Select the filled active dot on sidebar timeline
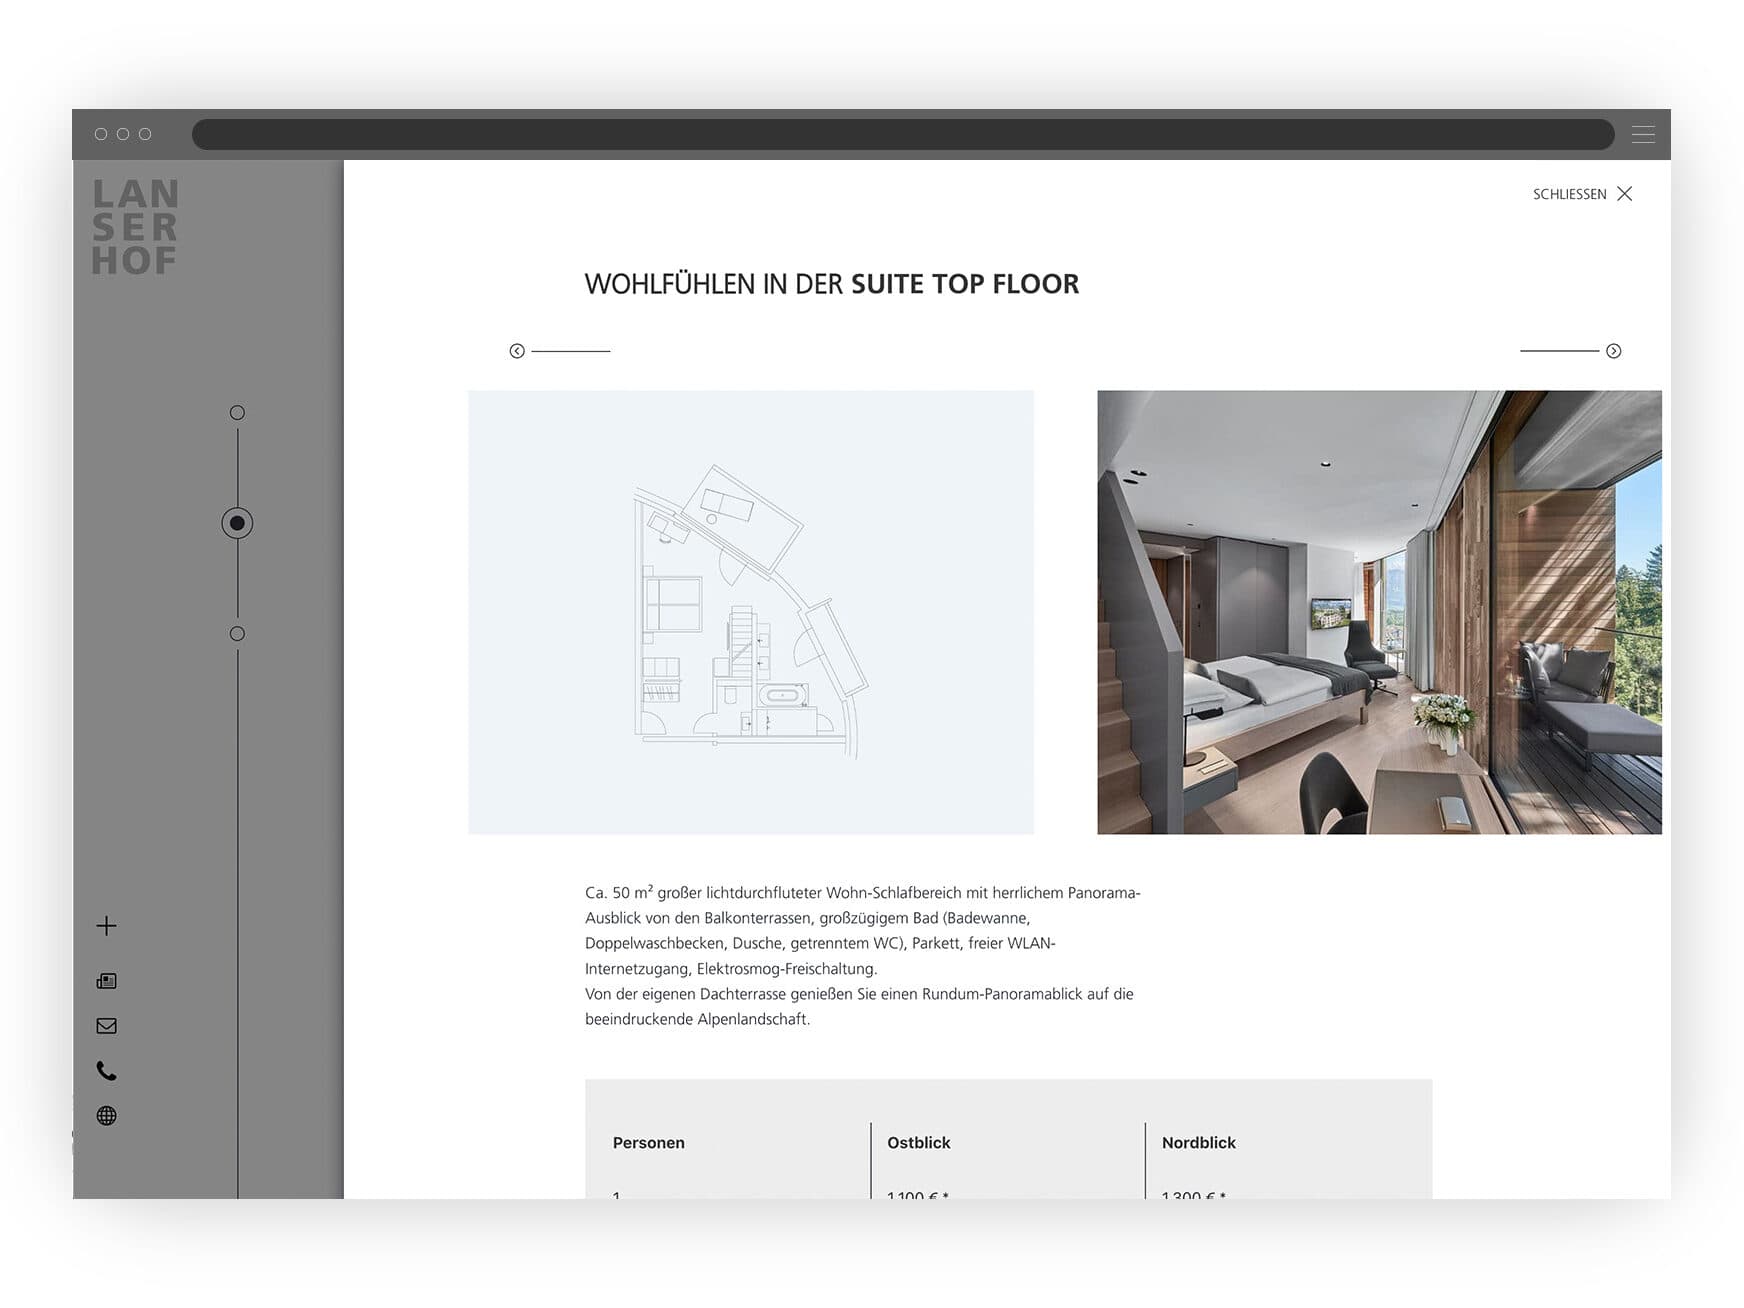The image size is (1744, 1308). point(237,523)
